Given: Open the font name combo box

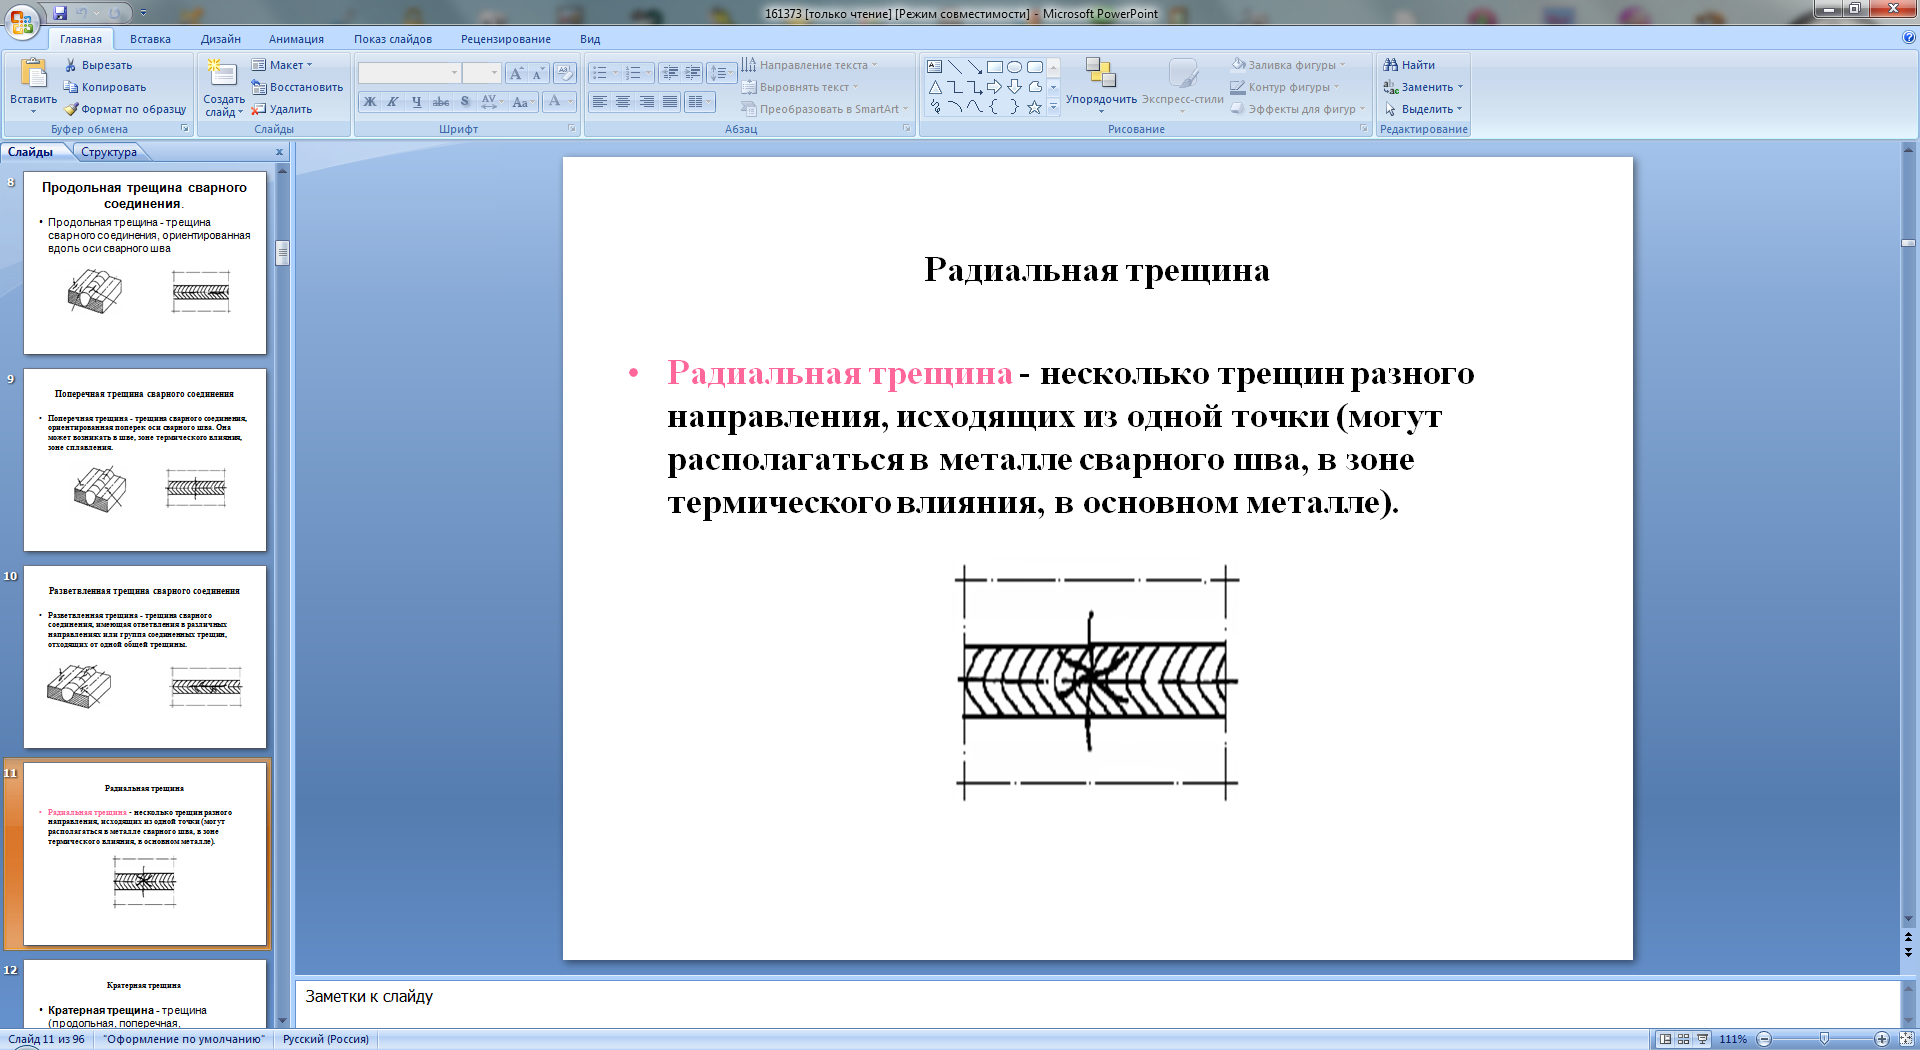Looking at the screenshot, I should click(409, 73).
